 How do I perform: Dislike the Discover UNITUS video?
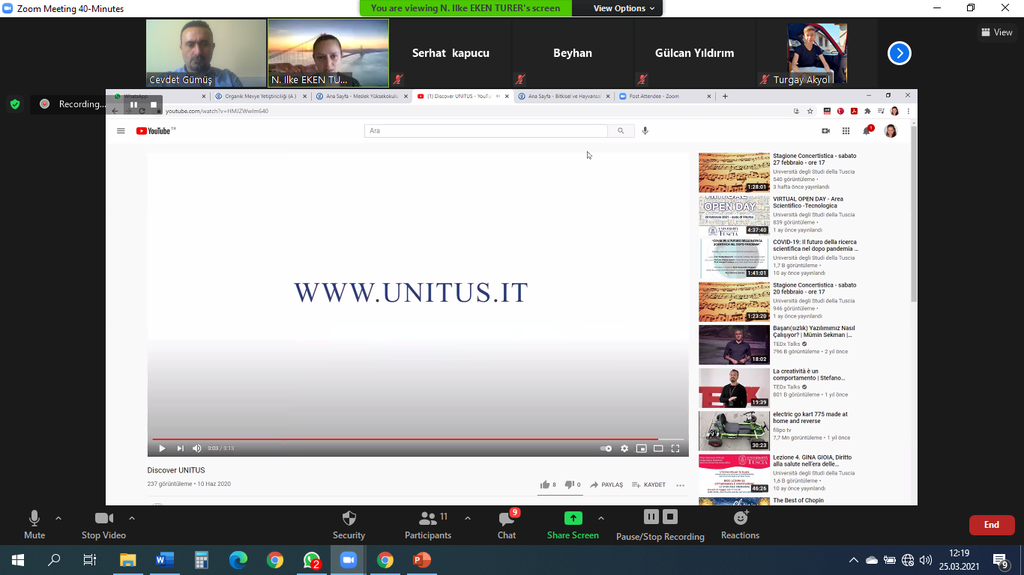[x=572, y=485]
